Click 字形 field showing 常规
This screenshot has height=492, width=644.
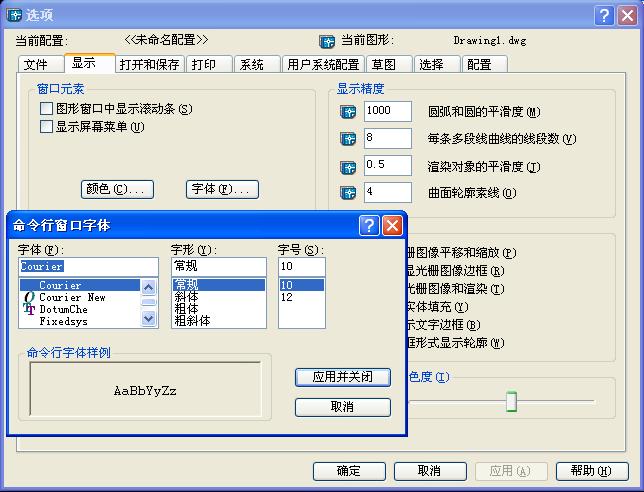218,267
